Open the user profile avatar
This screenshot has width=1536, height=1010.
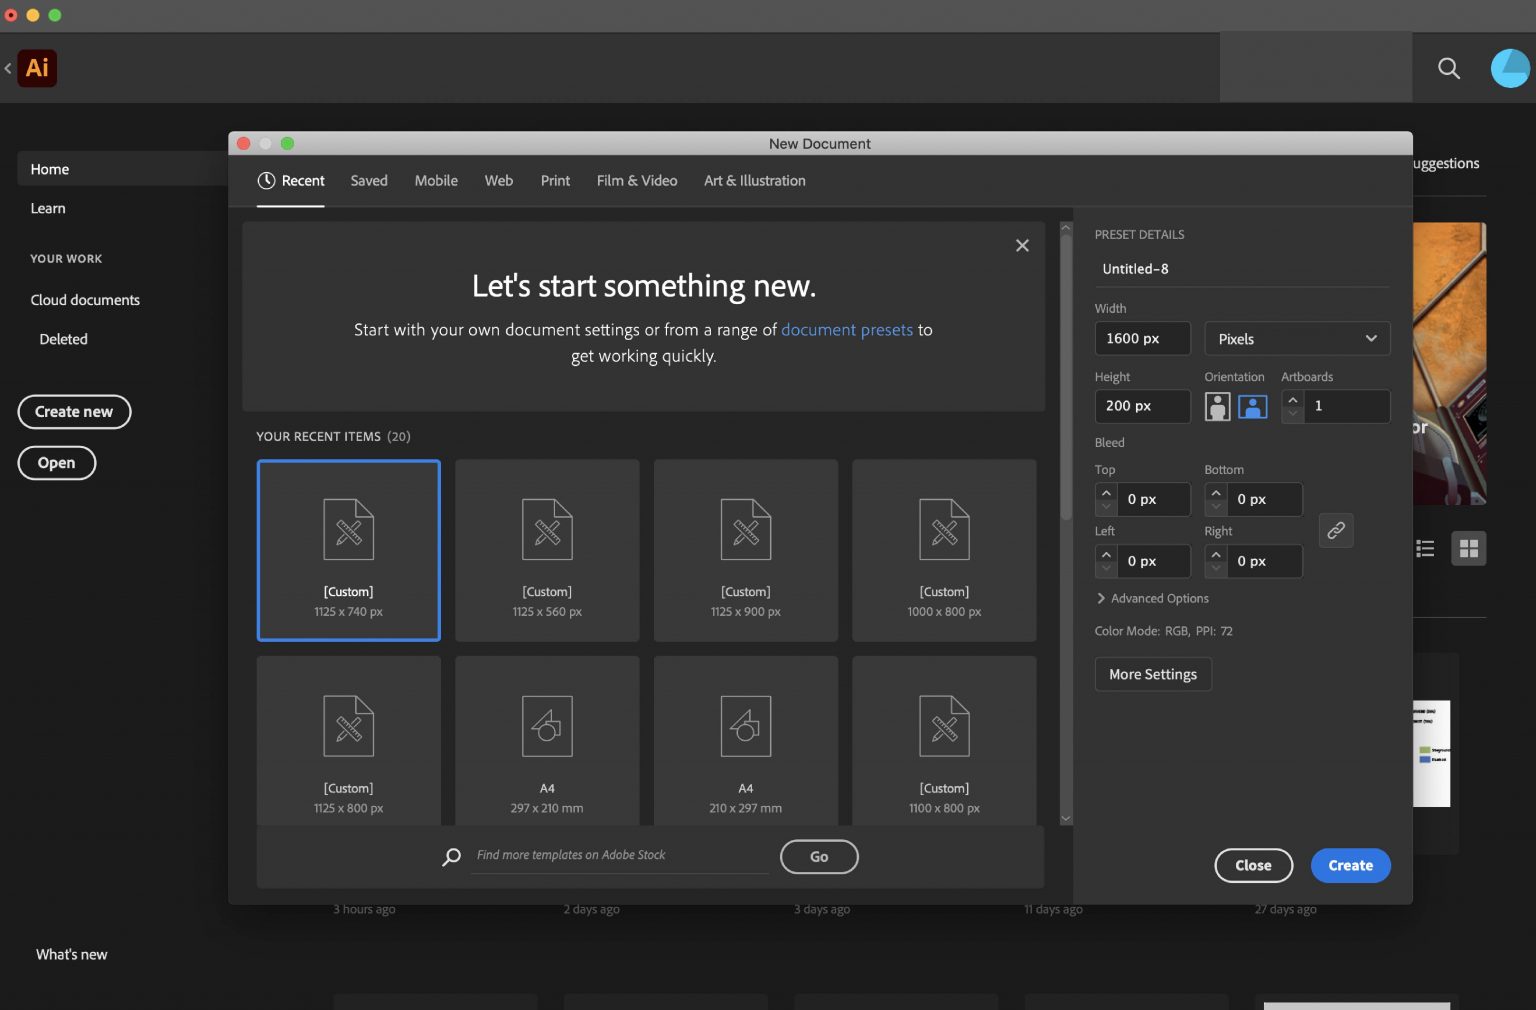coord(1509,68)
